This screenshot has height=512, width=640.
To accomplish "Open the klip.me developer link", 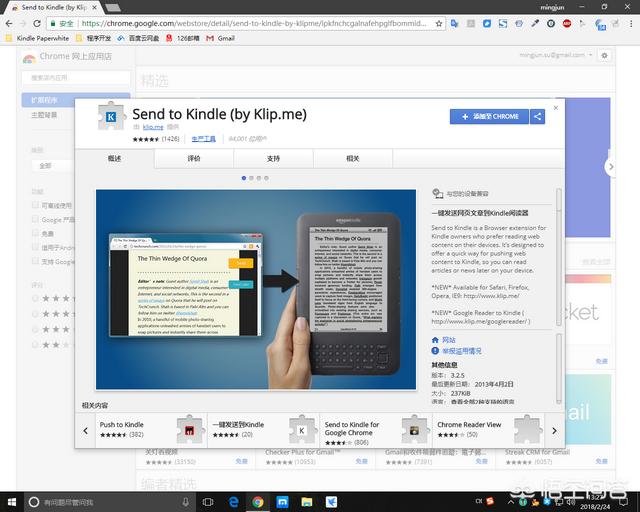I will (153, 127).
